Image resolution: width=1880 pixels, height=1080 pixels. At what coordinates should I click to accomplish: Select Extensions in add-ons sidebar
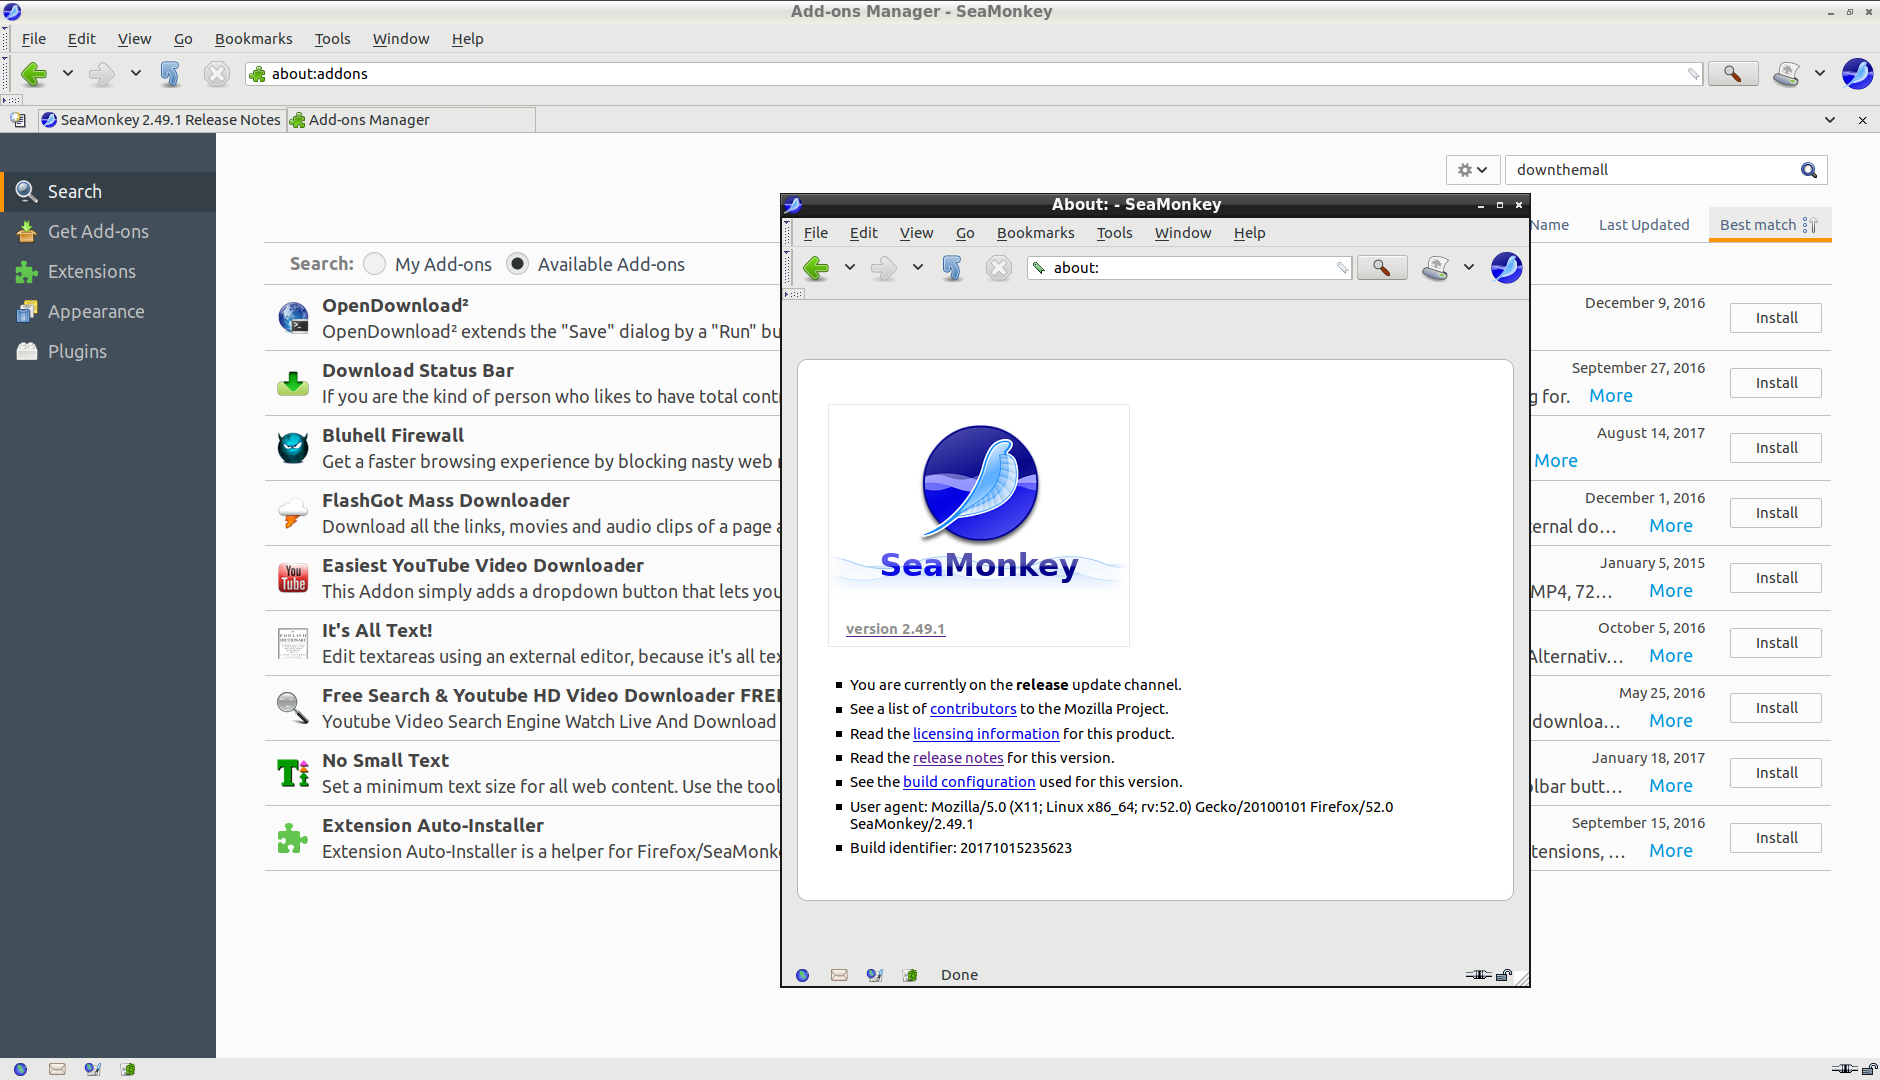click(108, 272)
